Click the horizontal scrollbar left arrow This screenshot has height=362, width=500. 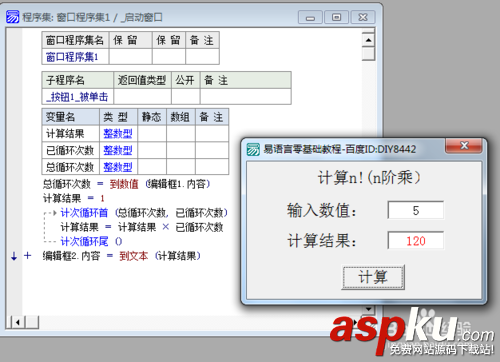click(18, 322)
